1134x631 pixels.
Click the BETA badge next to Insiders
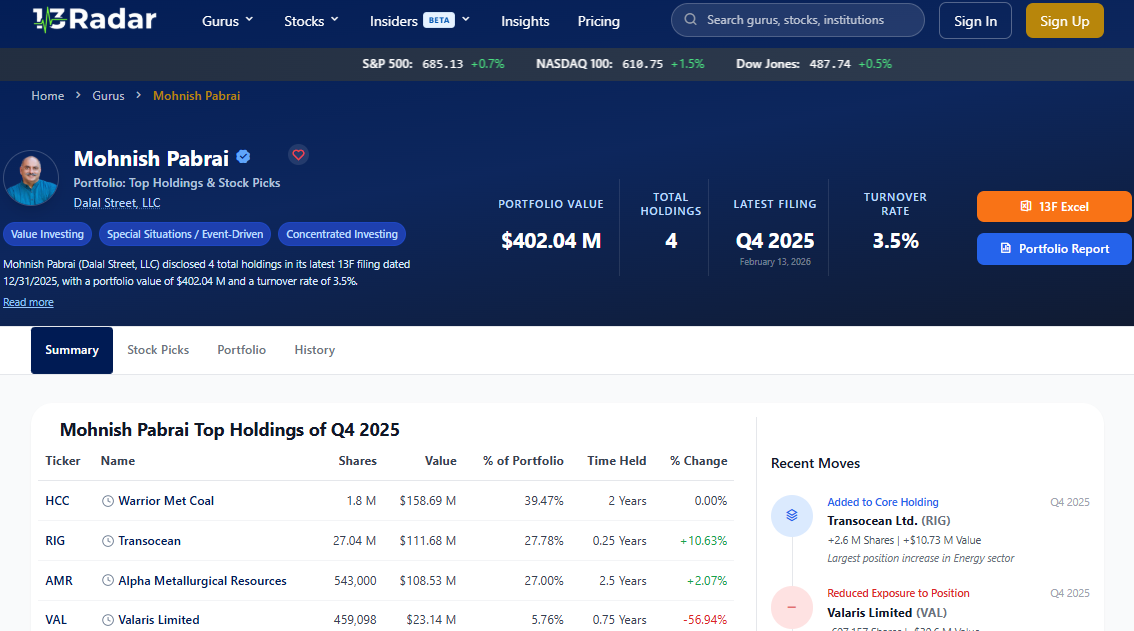tap(439, 20)
